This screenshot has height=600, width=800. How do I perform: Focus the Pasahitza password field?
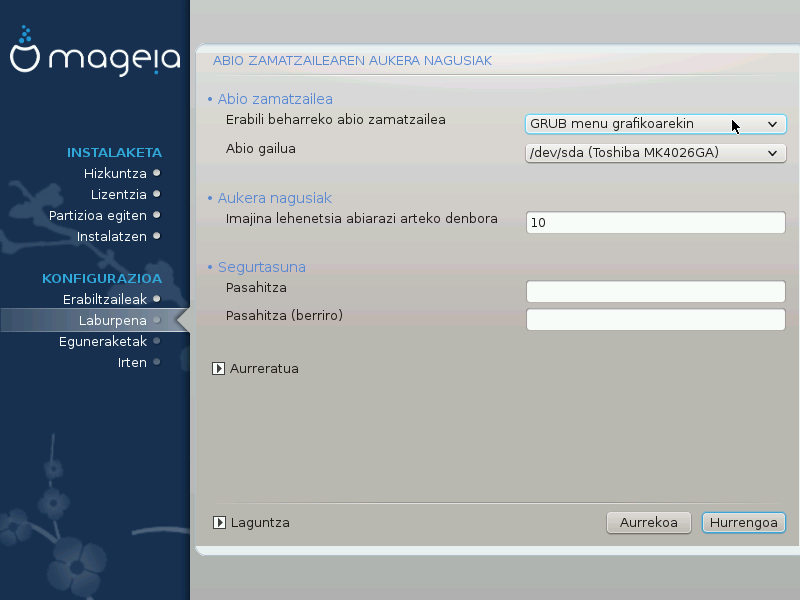655,291
